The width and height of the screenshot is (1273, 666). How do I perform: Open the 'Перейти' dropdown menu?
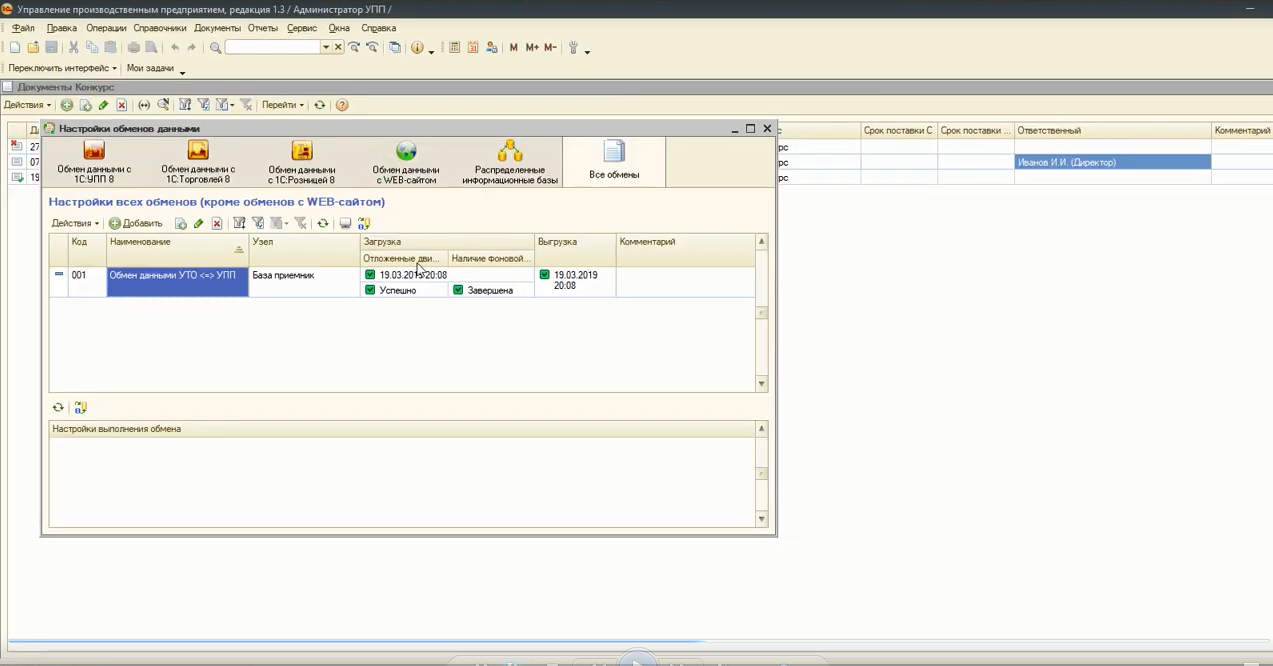pos(282,105)
